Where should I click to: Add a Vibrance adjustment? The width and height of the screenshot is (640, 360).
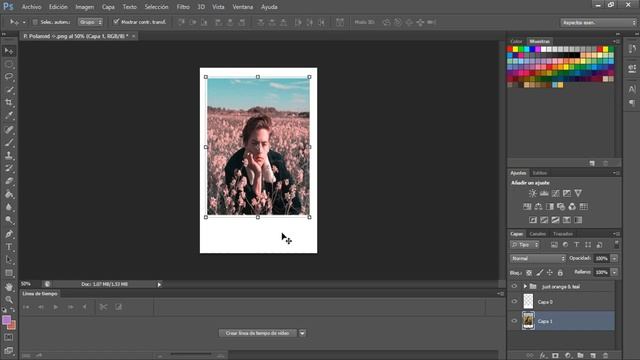pos(578,193)
